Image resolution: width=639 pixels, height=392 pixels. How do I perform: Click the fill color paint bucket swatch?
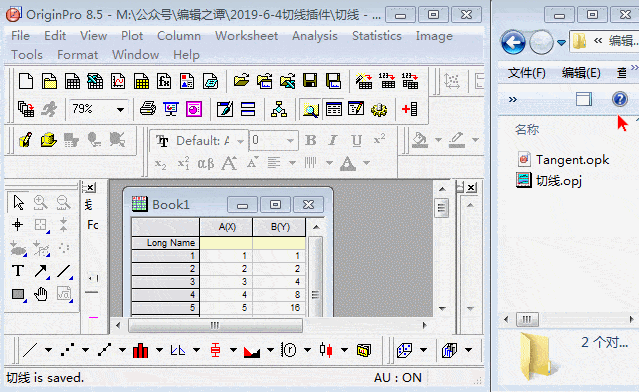tap(421, 140)
